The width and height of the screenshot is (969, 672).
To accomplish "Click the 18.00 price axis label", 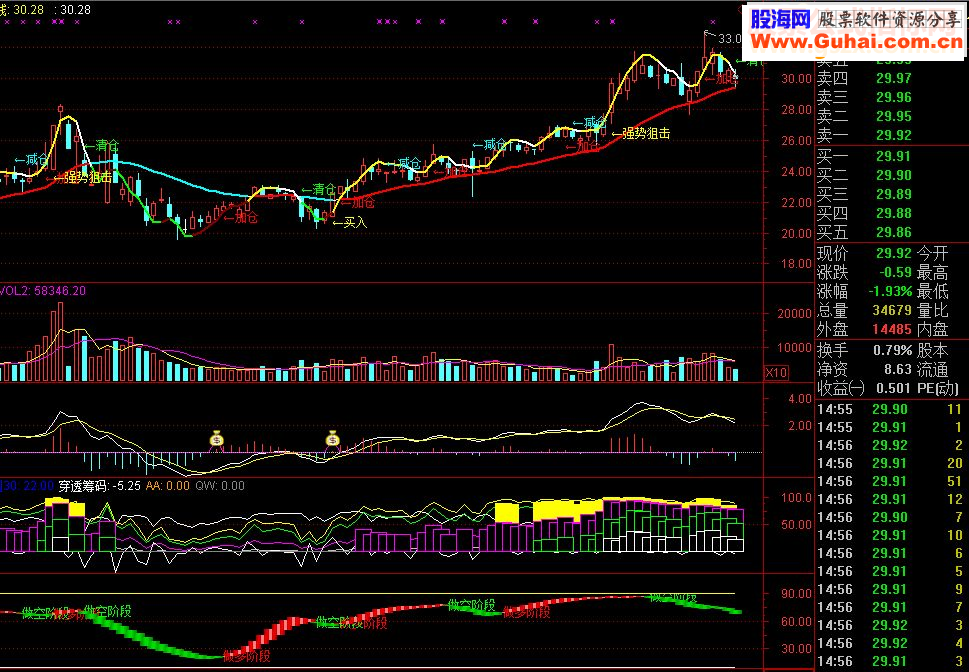I will tap(796, 264).
